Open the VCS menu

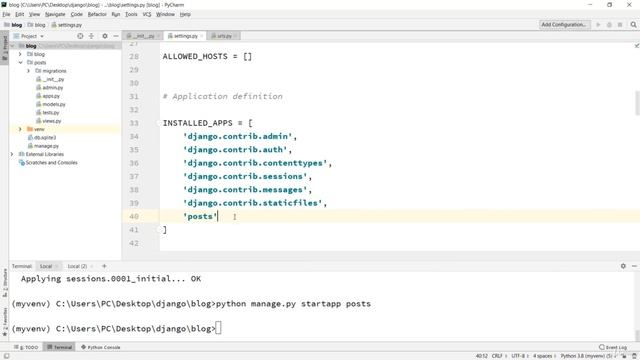(x=147, y=14)
